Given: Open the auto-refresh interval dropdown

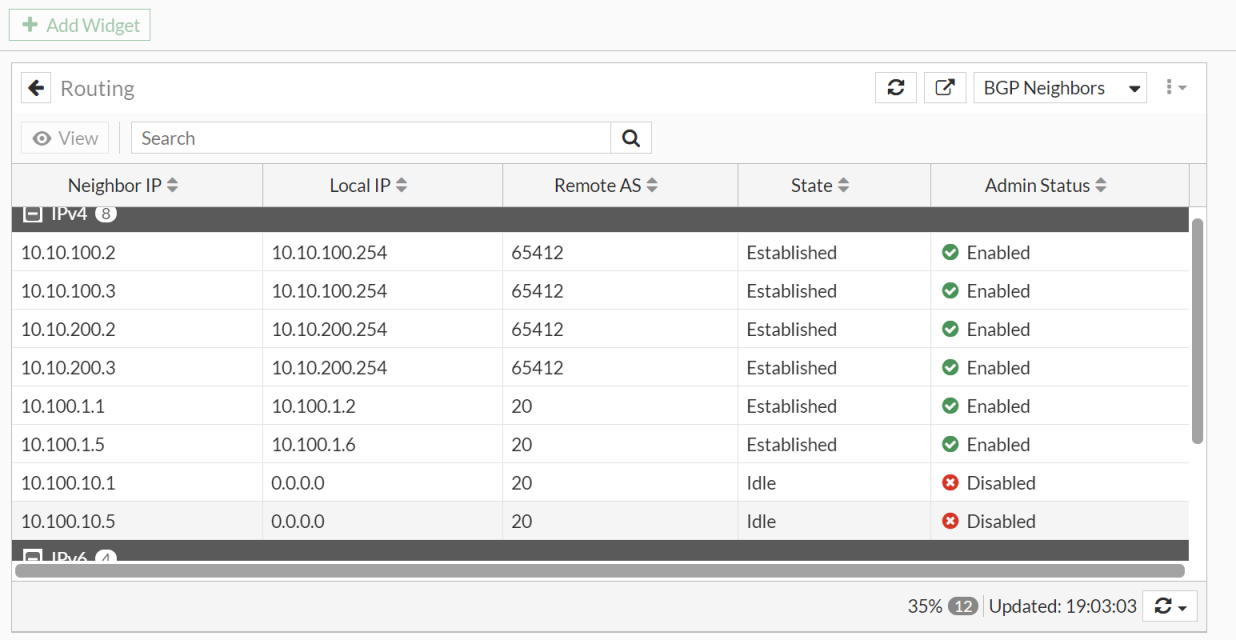Looking at the screenshot, I should click(x=1169, y=606).
